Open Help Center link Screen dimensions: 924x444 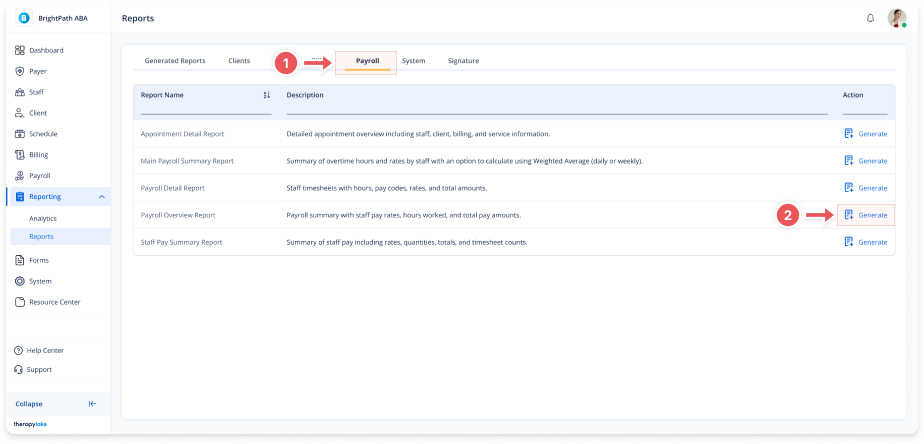pyautogui.click(x=45, y=350)
